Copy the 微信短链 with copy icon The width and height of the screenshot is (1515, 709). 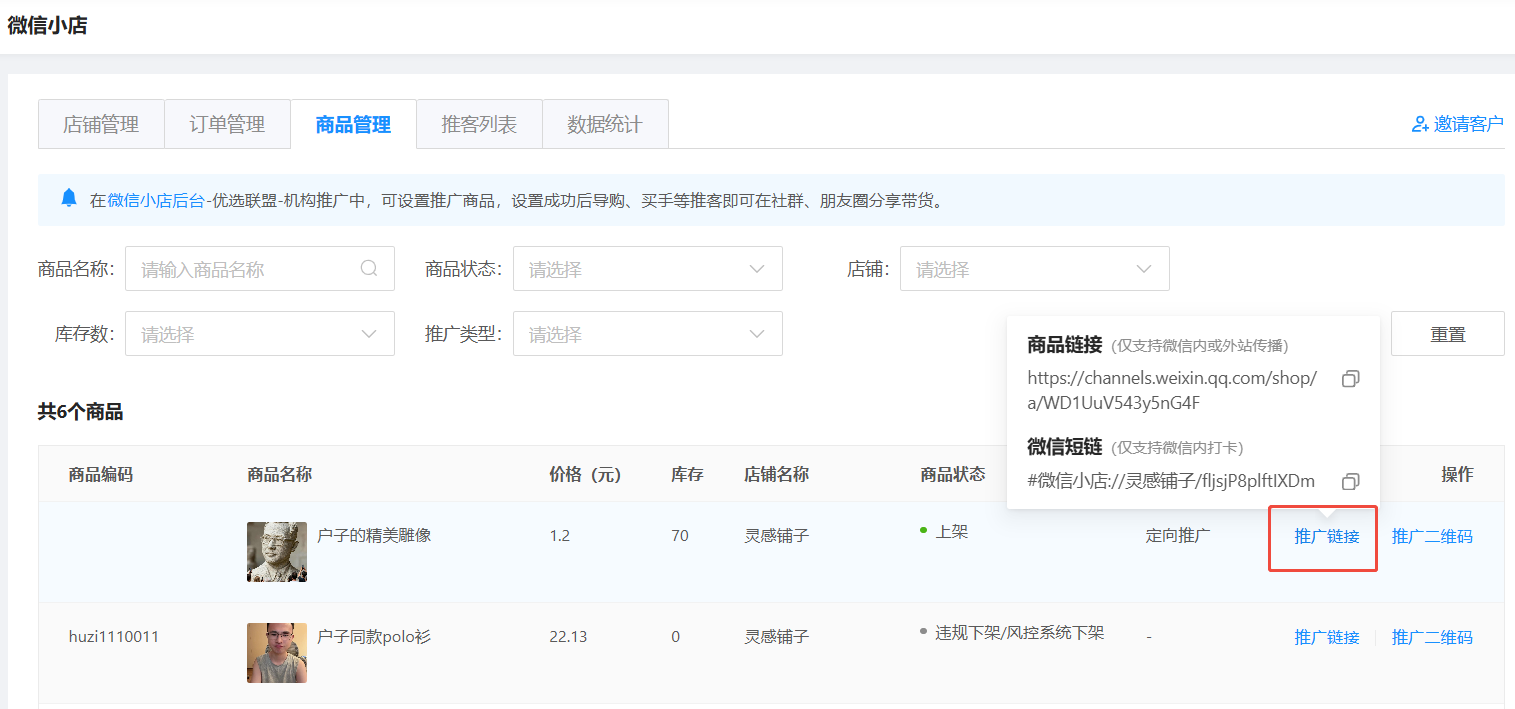[x=1350, y=482]
